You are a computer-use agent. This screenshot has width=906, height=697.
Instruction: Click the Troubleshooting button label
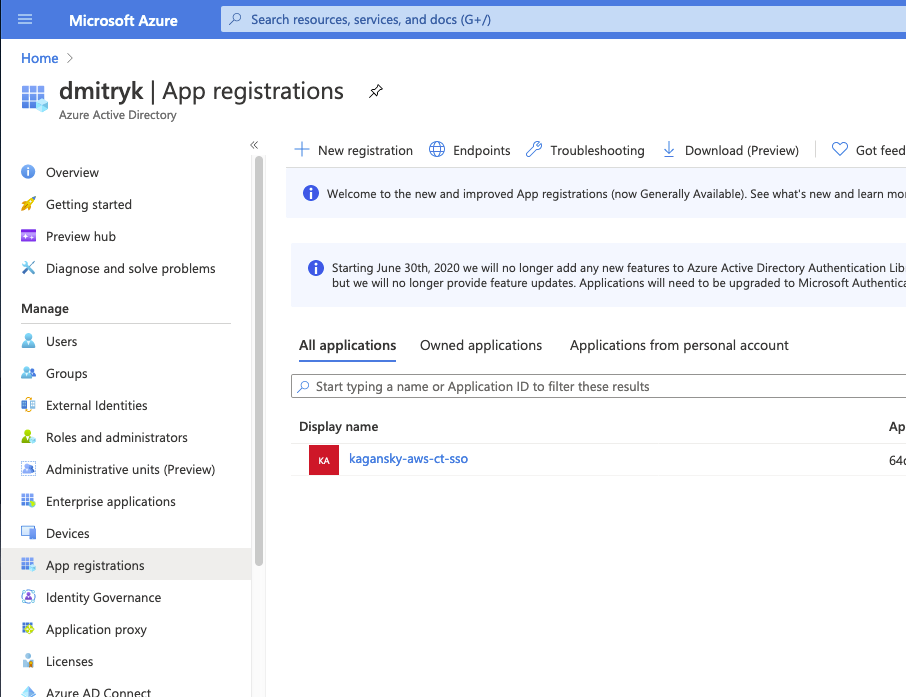tap(597, 150)
